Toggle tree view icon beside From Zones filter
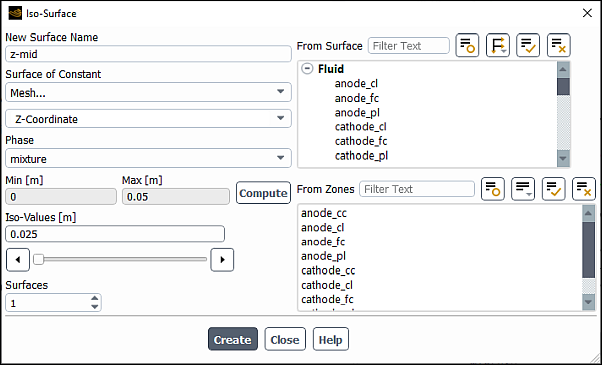Image resolution: width=602 pixels, height=365 pixels. (x=493, y=189)
